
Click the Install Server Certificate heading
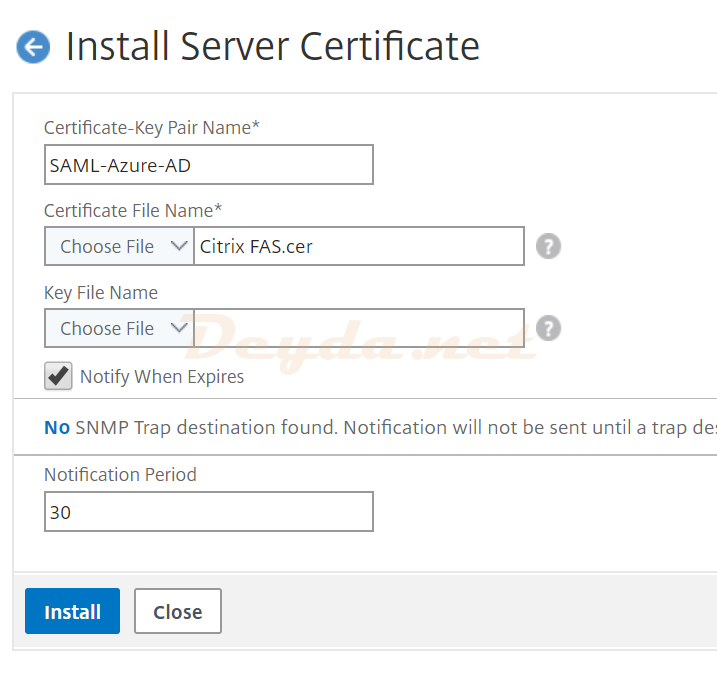pos(272,46)
